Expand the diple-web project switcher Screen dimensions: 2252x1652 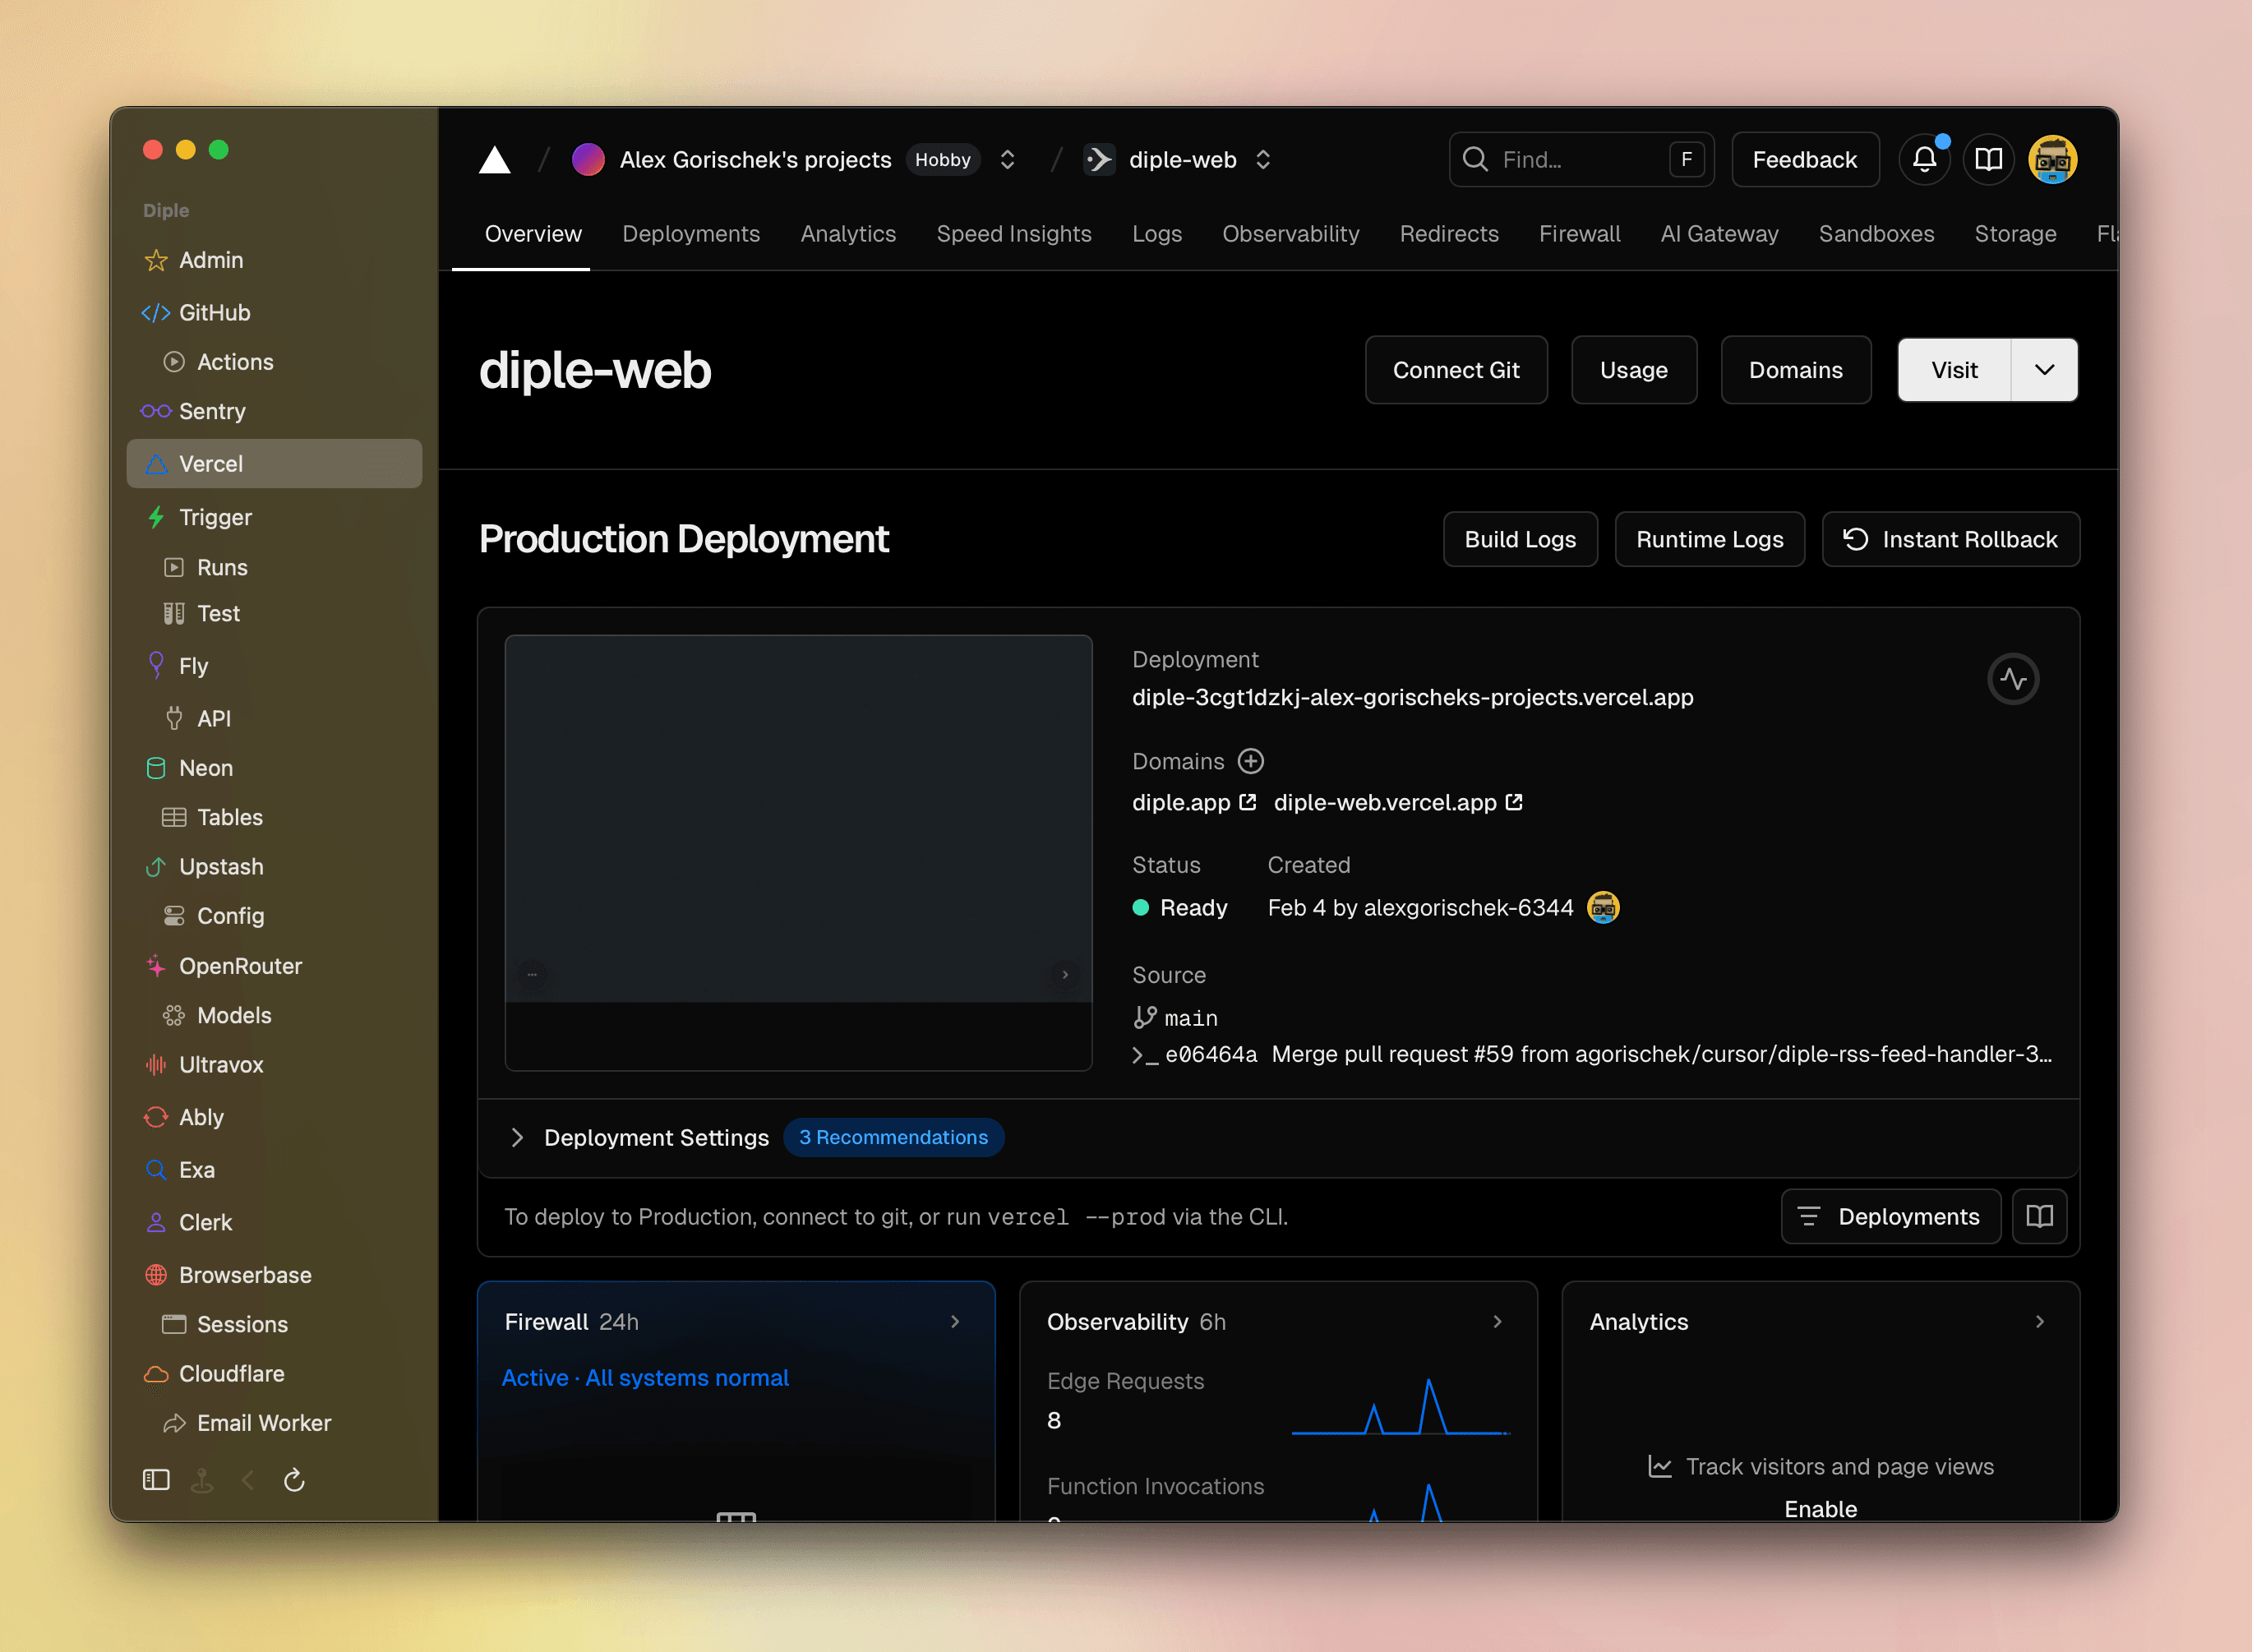pos(1263,159)
